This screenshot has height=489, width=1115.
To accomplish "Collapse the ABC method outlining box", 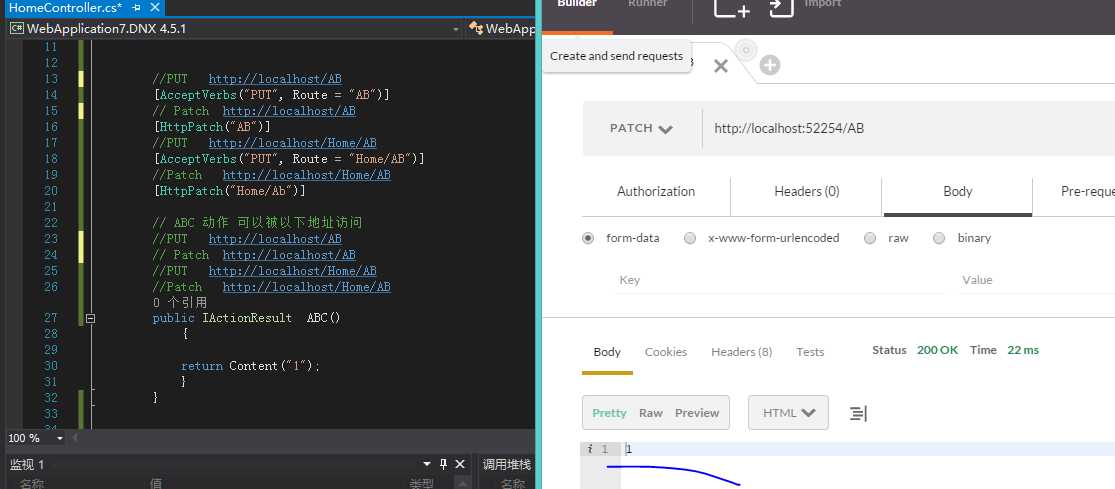I will [x=90, y=318].
